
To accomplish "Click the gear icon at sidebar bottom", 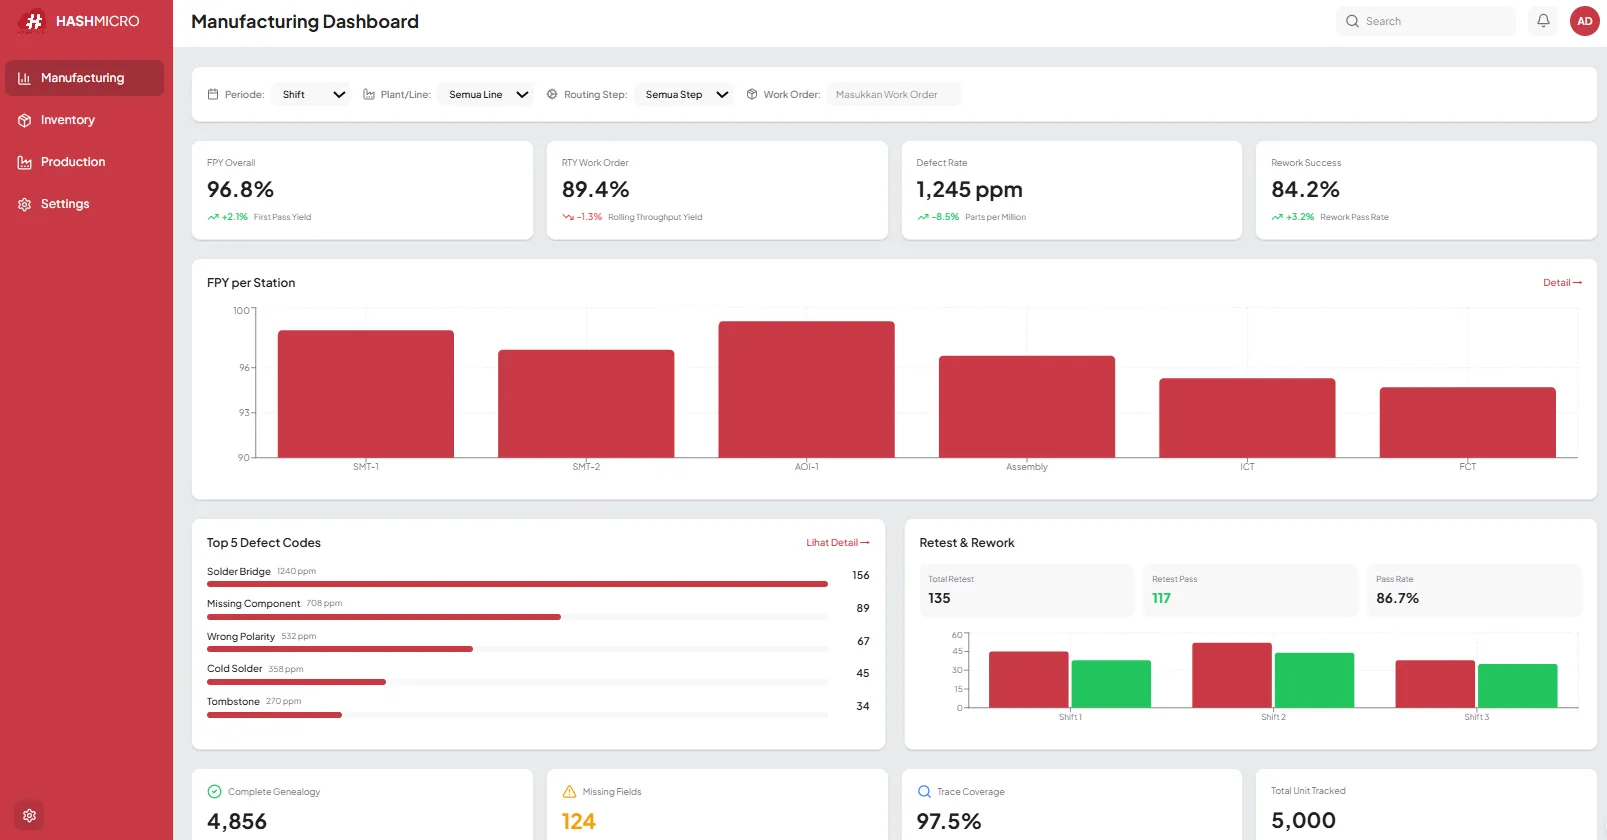I will [29, 815].
